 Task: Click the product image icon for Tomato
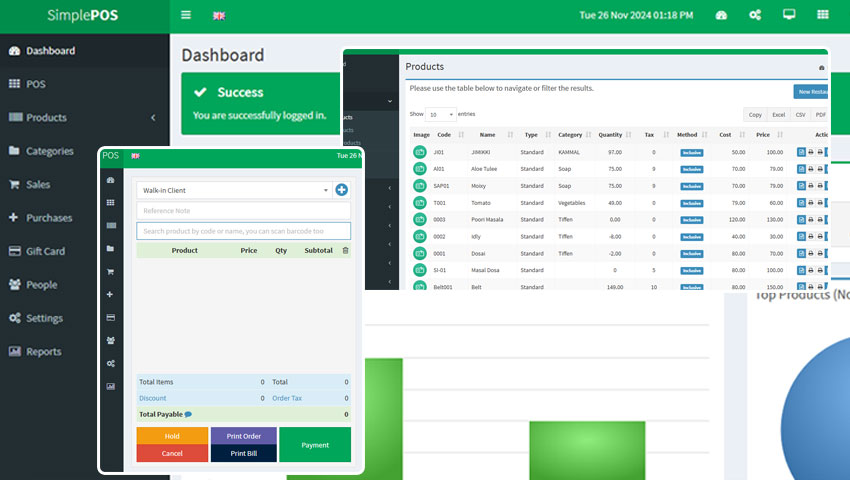pos(420,202)
